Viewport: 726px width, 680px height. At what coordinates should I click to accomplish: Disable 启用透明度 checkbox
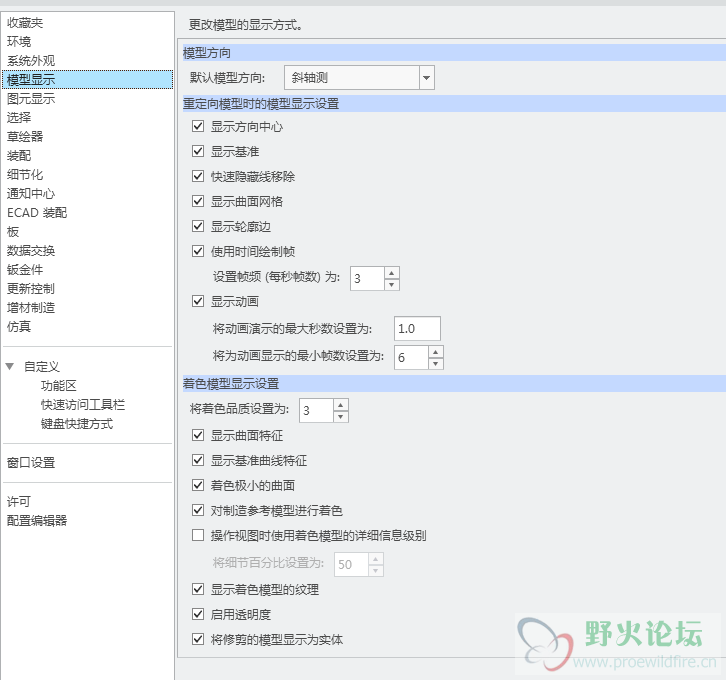pos(198,614)
